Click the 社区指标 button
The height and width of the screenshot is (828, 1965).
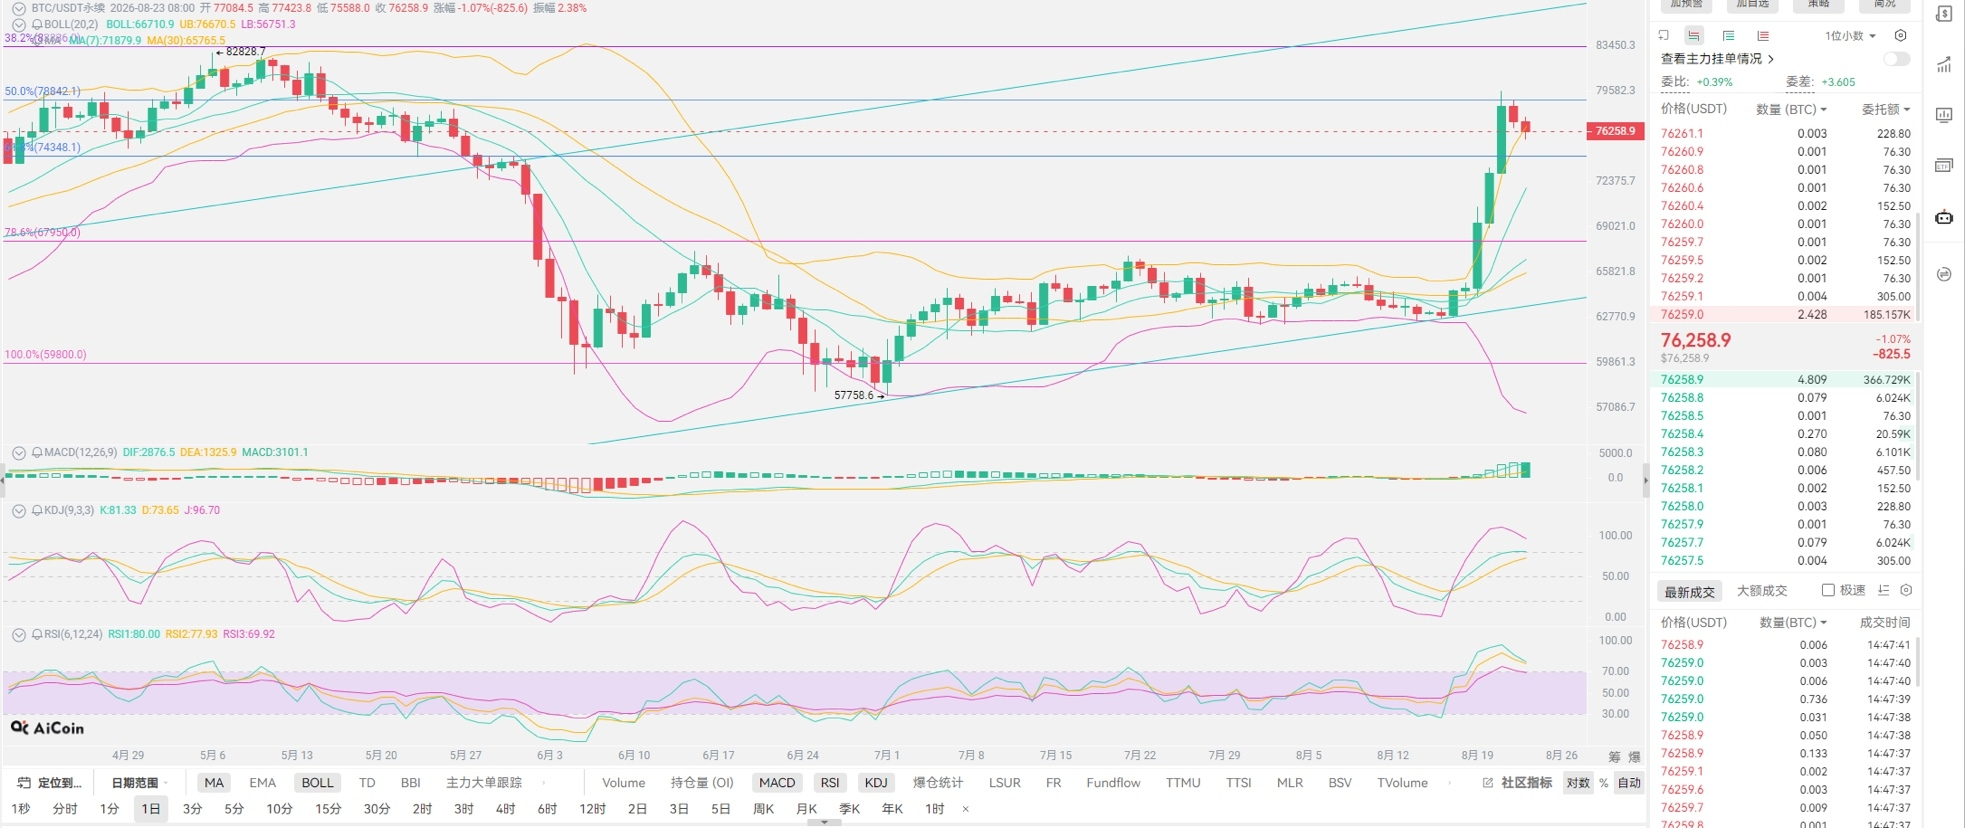[x=1526, y=783]
